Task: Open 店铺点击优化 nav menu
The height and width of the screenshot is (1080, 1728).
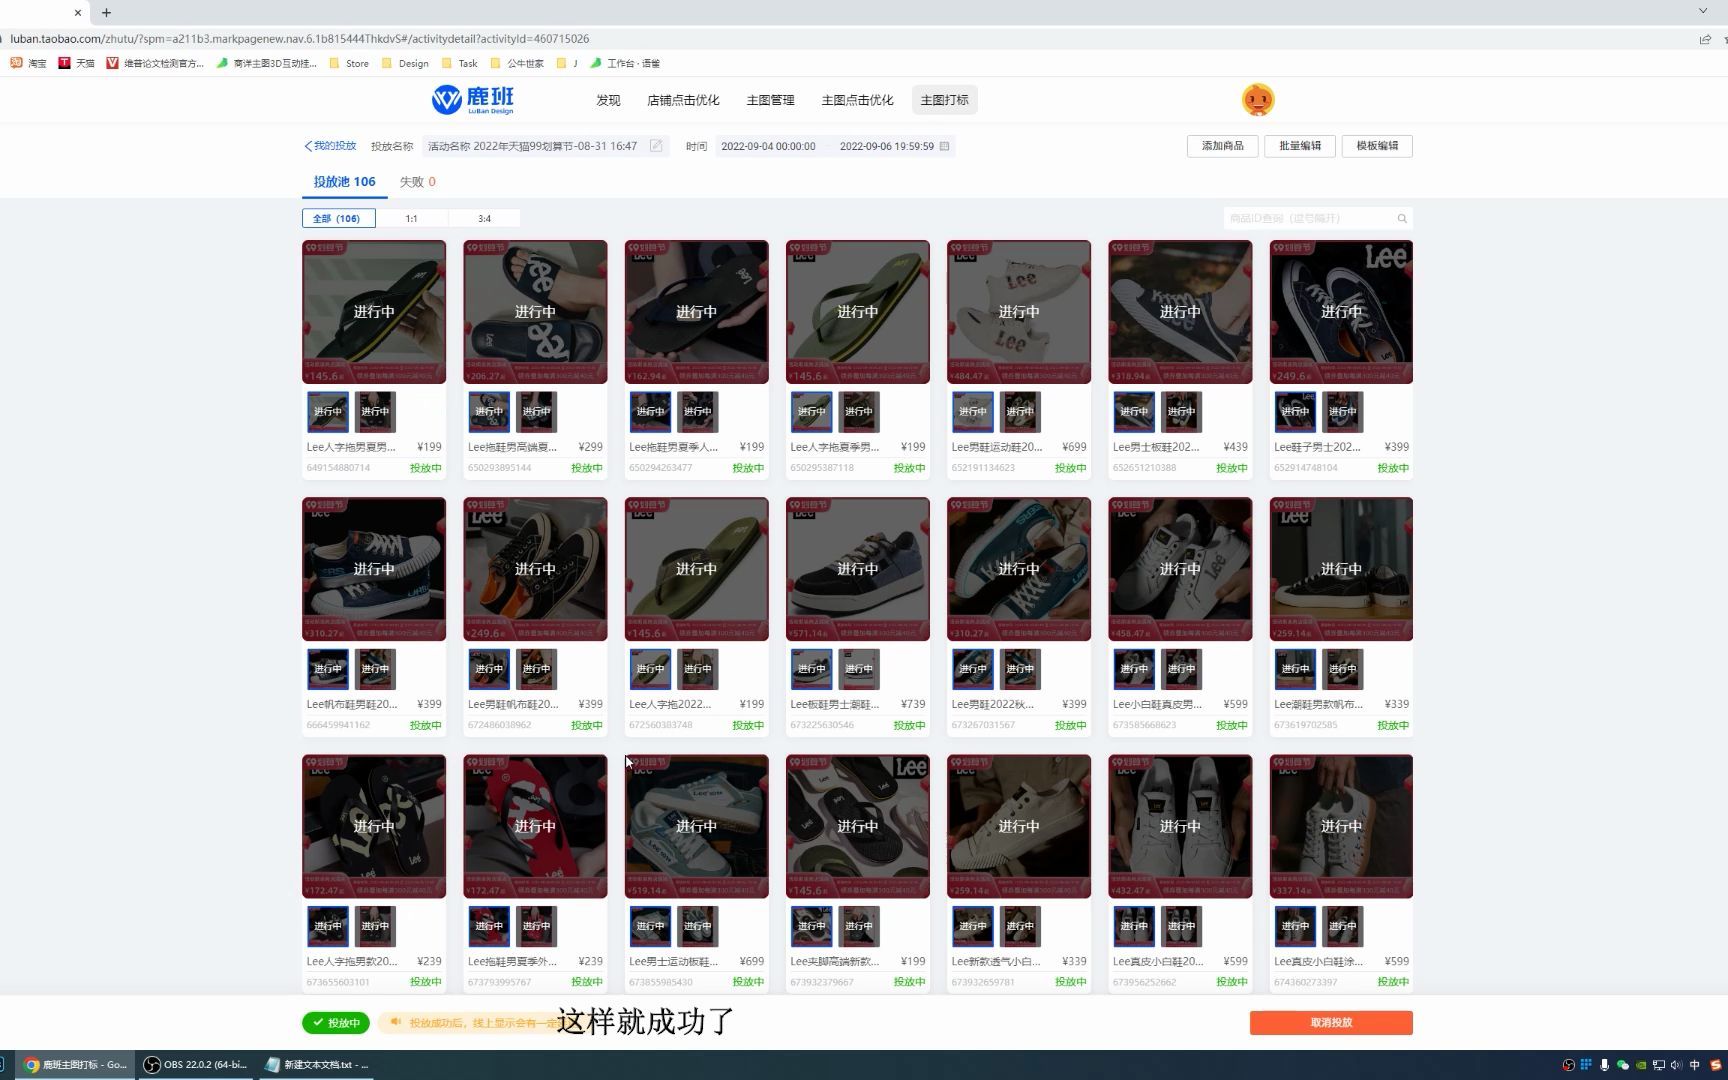Action: (683, 100)
